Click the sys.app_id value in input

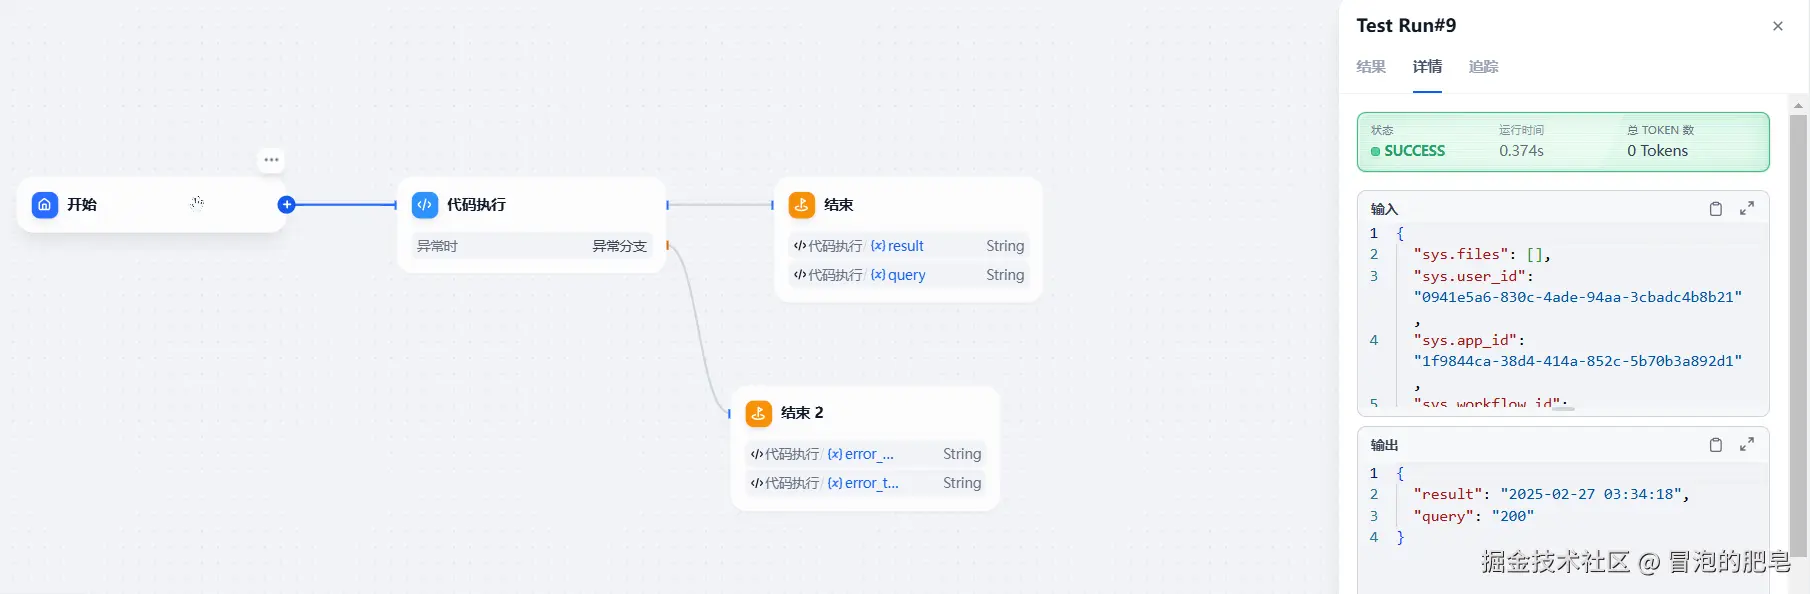(1578, 361)
